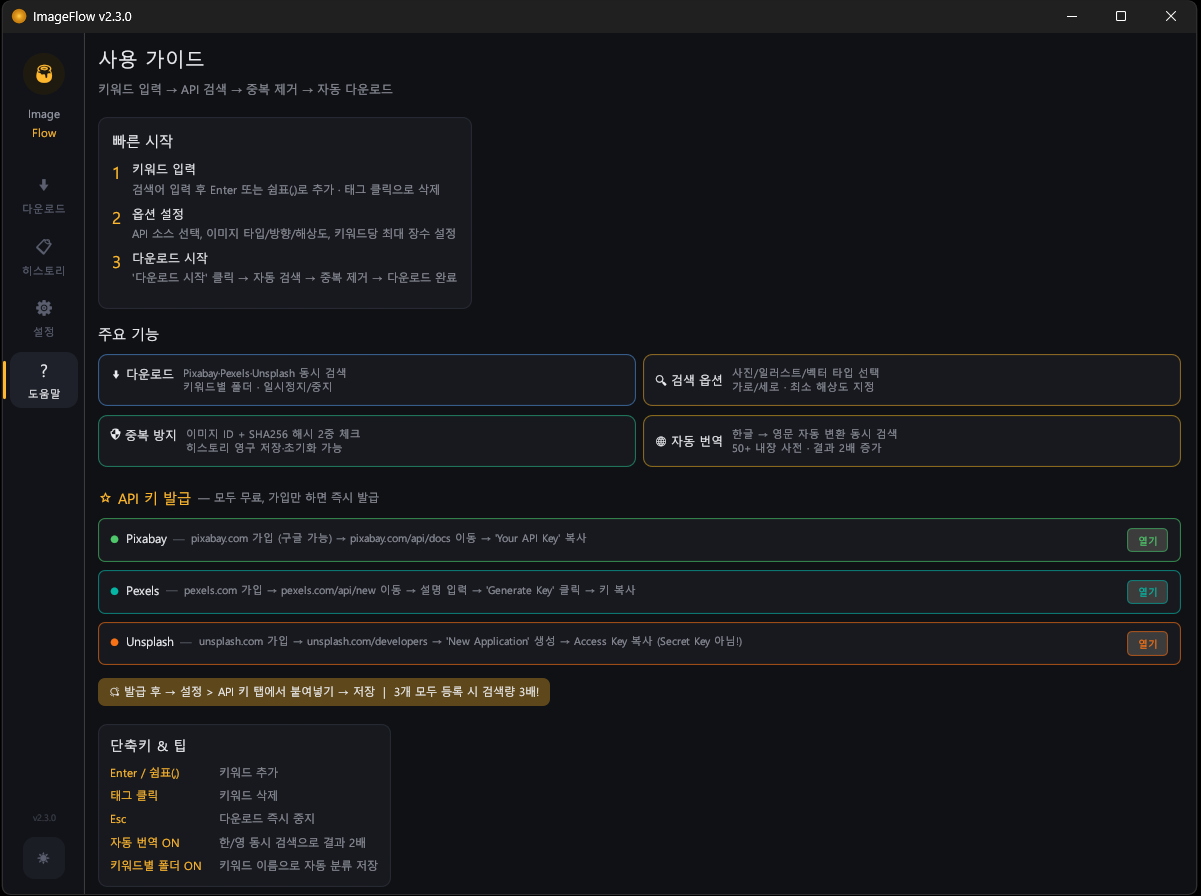1201x896 pixels.
Task: Open 설정 gear icon in sidebar
Action: click(x=43, y=308)
